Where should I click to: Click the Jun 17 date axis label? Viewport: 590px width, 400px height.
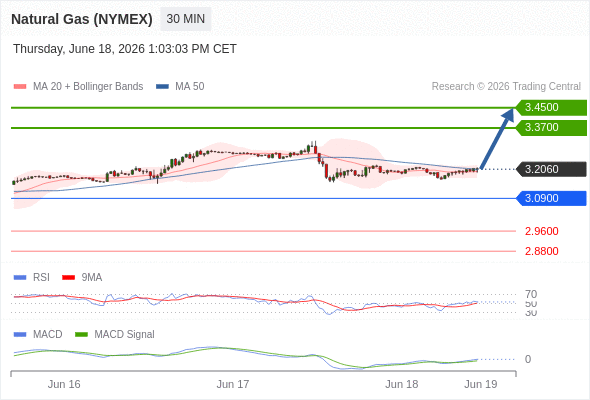point(233,384)
